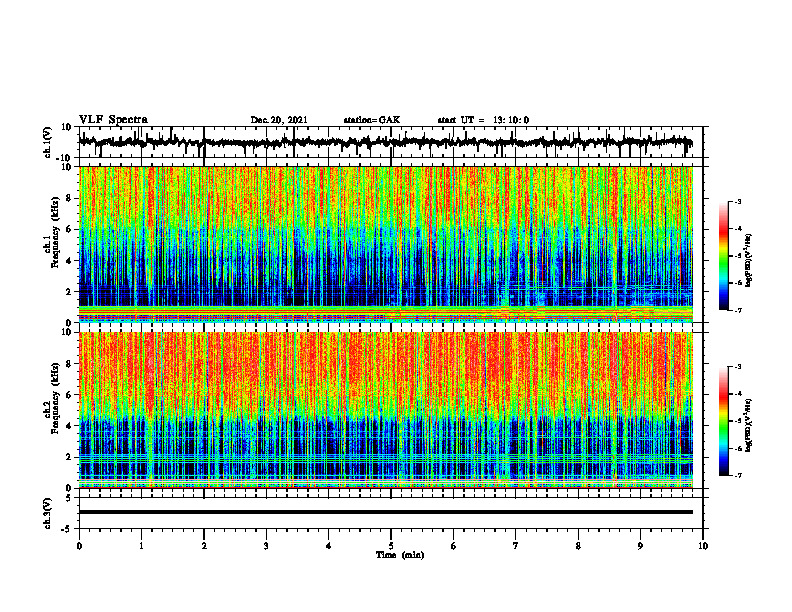
Task: Click the 'start UT = 13:10:0' text
Action: pyautogui.click(x=483, y=120)
